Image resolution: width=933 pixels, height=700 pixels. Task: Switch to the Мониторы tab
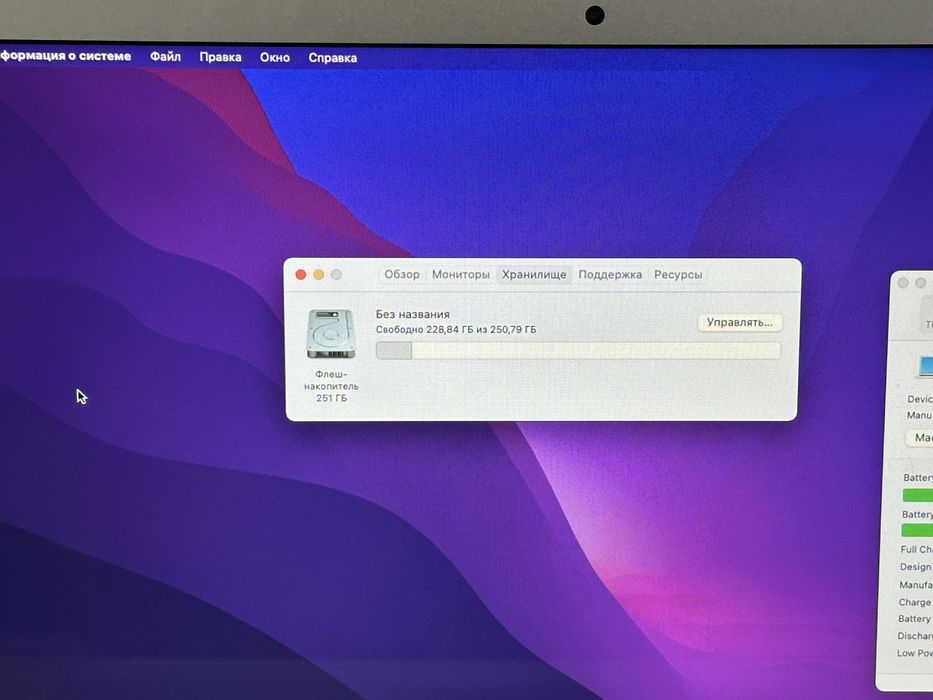pyautogui.click(x=461, y=274)
